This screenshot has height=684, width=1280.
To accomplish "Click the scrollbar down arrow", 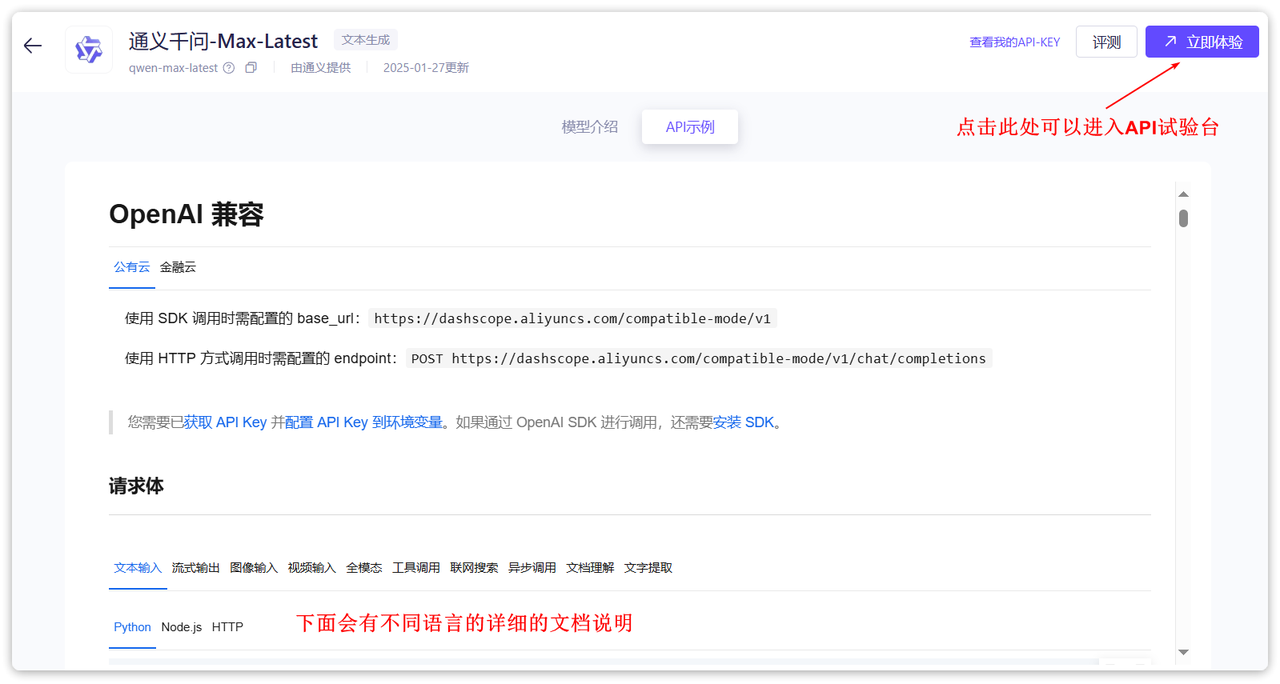I will coord(1183,651).
